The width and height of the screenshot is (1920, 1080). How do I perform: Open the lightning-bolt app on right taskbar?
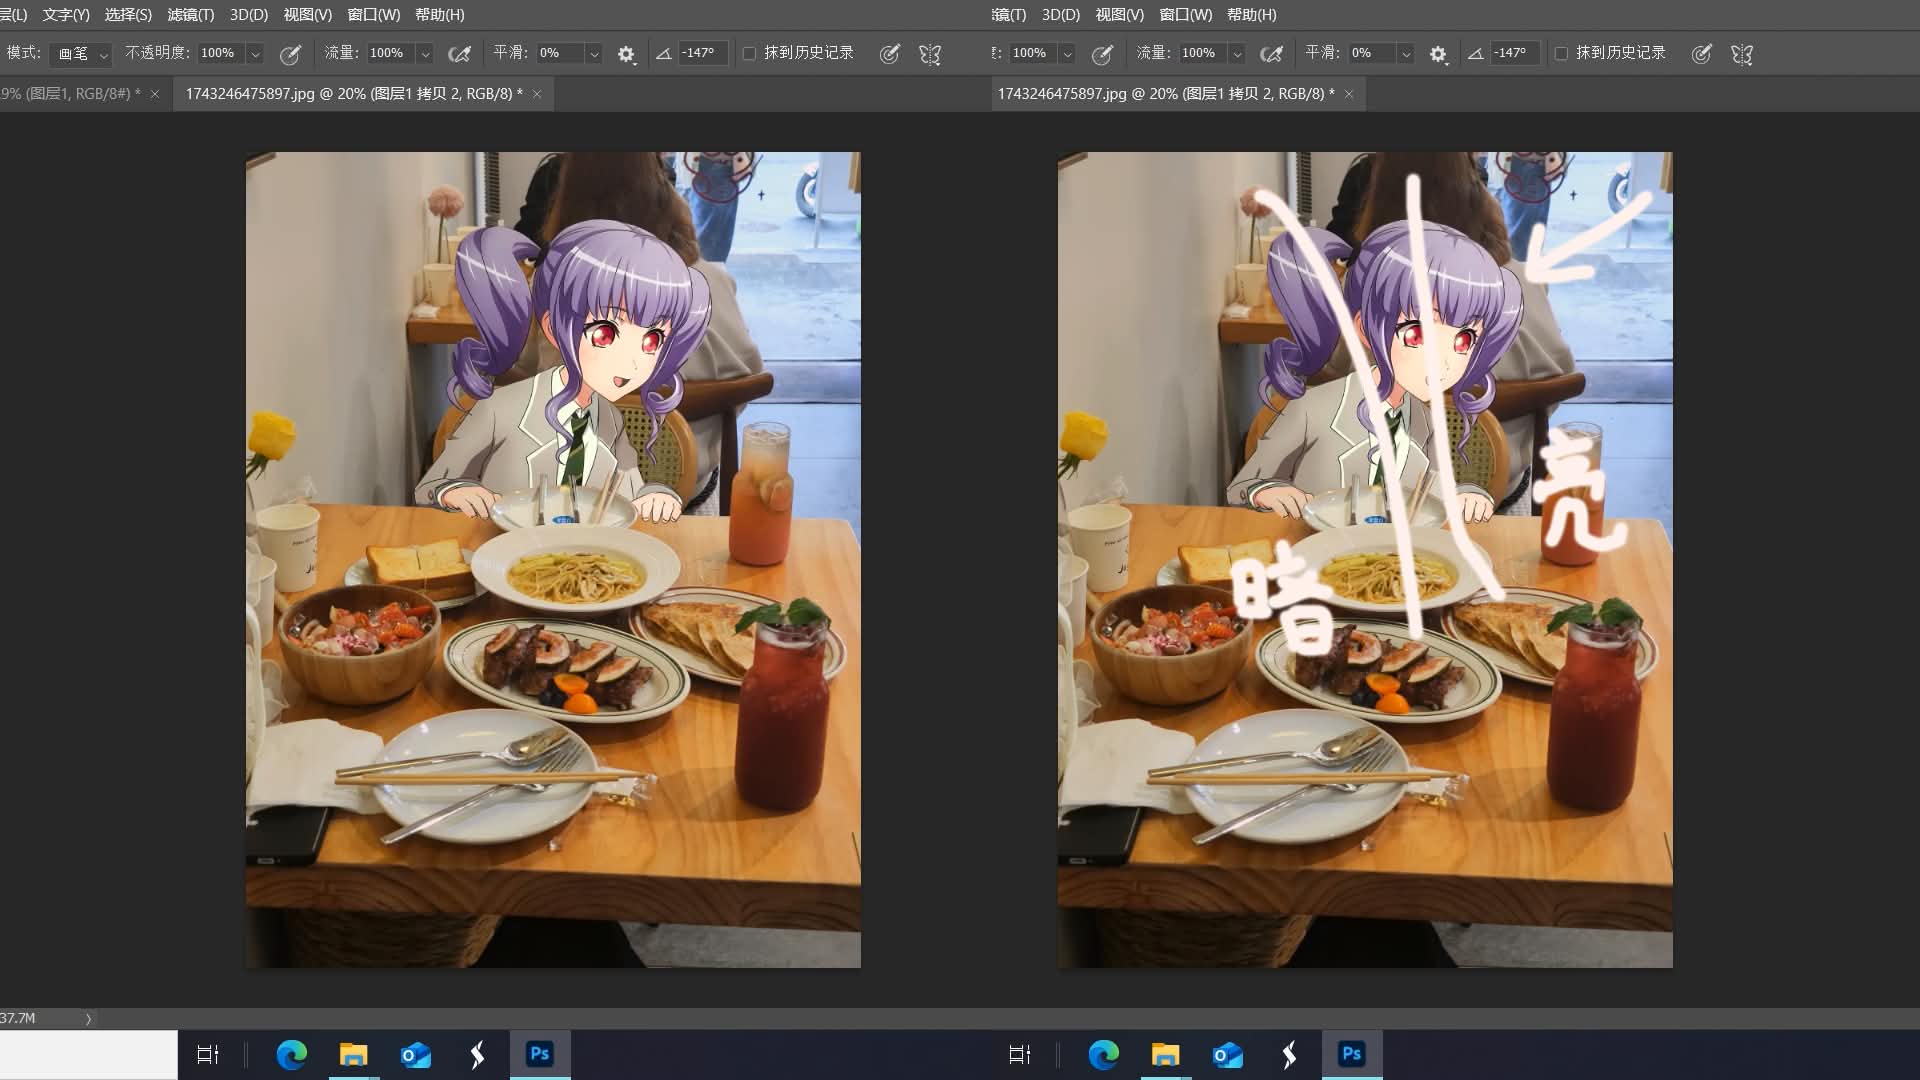[1289, 1054]
